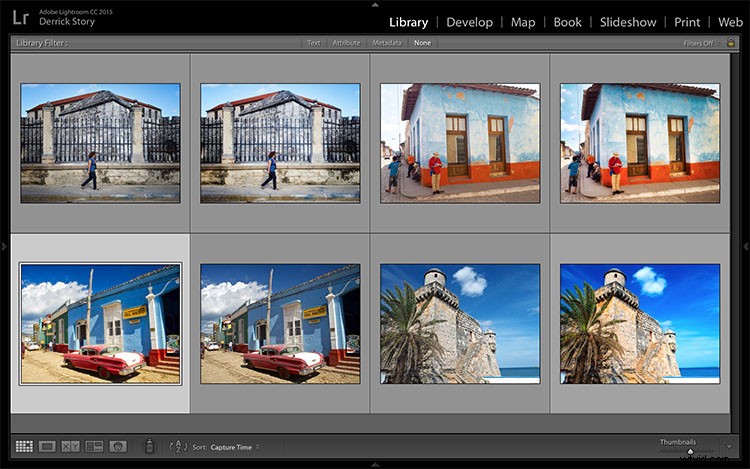Select first fence and walking woman photo
This screenshot has width=750, height=469.
coord(100,143)
